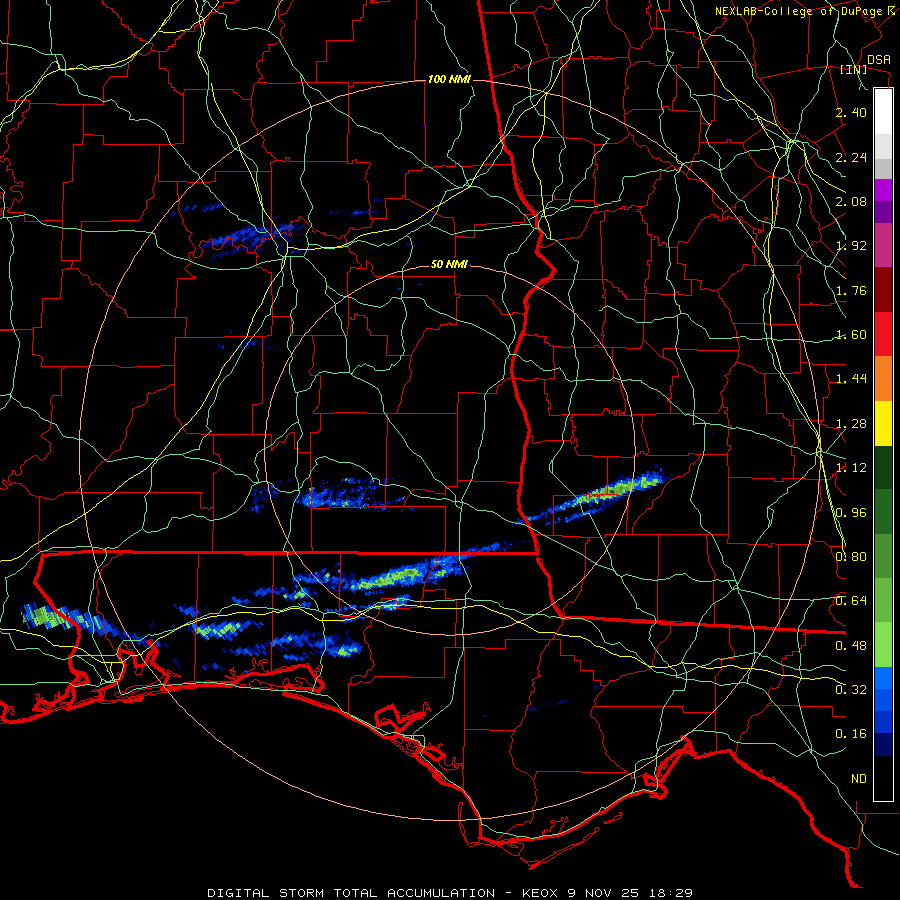Click the NEXLAB-College of DuPage label

798,11
